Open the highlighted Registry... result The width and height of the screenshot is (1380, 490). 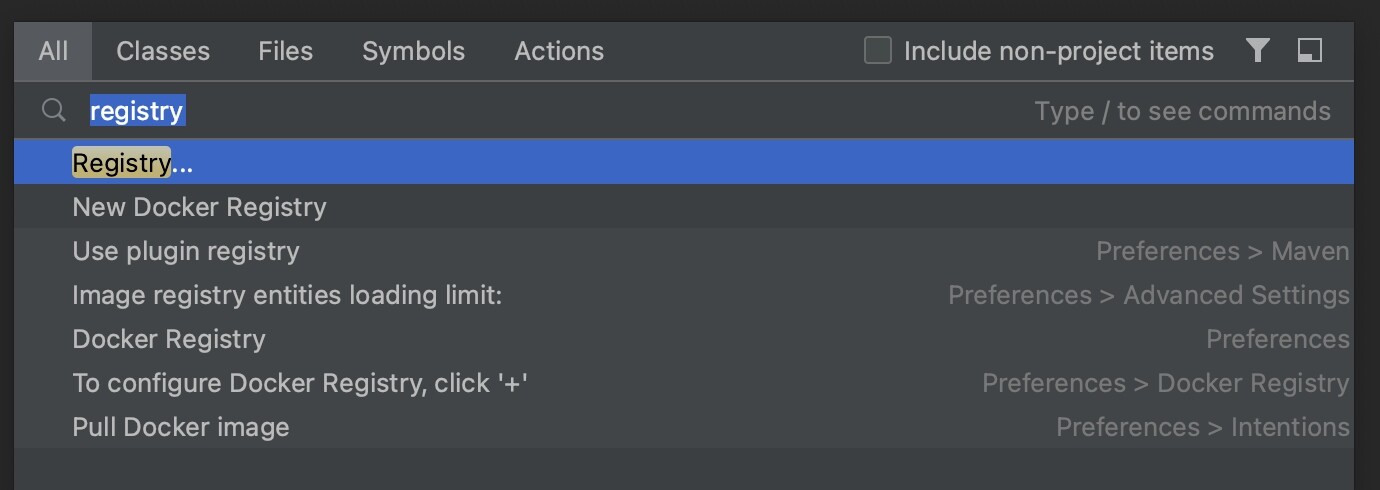click(133, 163)
